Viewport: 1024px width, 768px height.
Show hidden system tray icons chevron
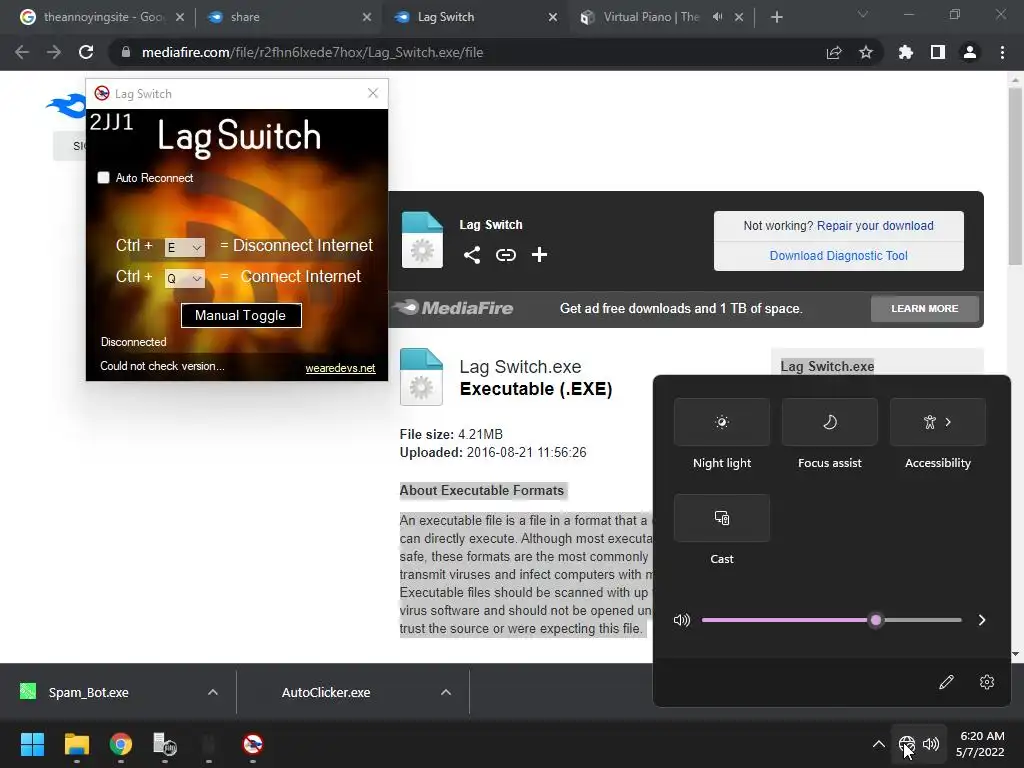tap(878, 744)
